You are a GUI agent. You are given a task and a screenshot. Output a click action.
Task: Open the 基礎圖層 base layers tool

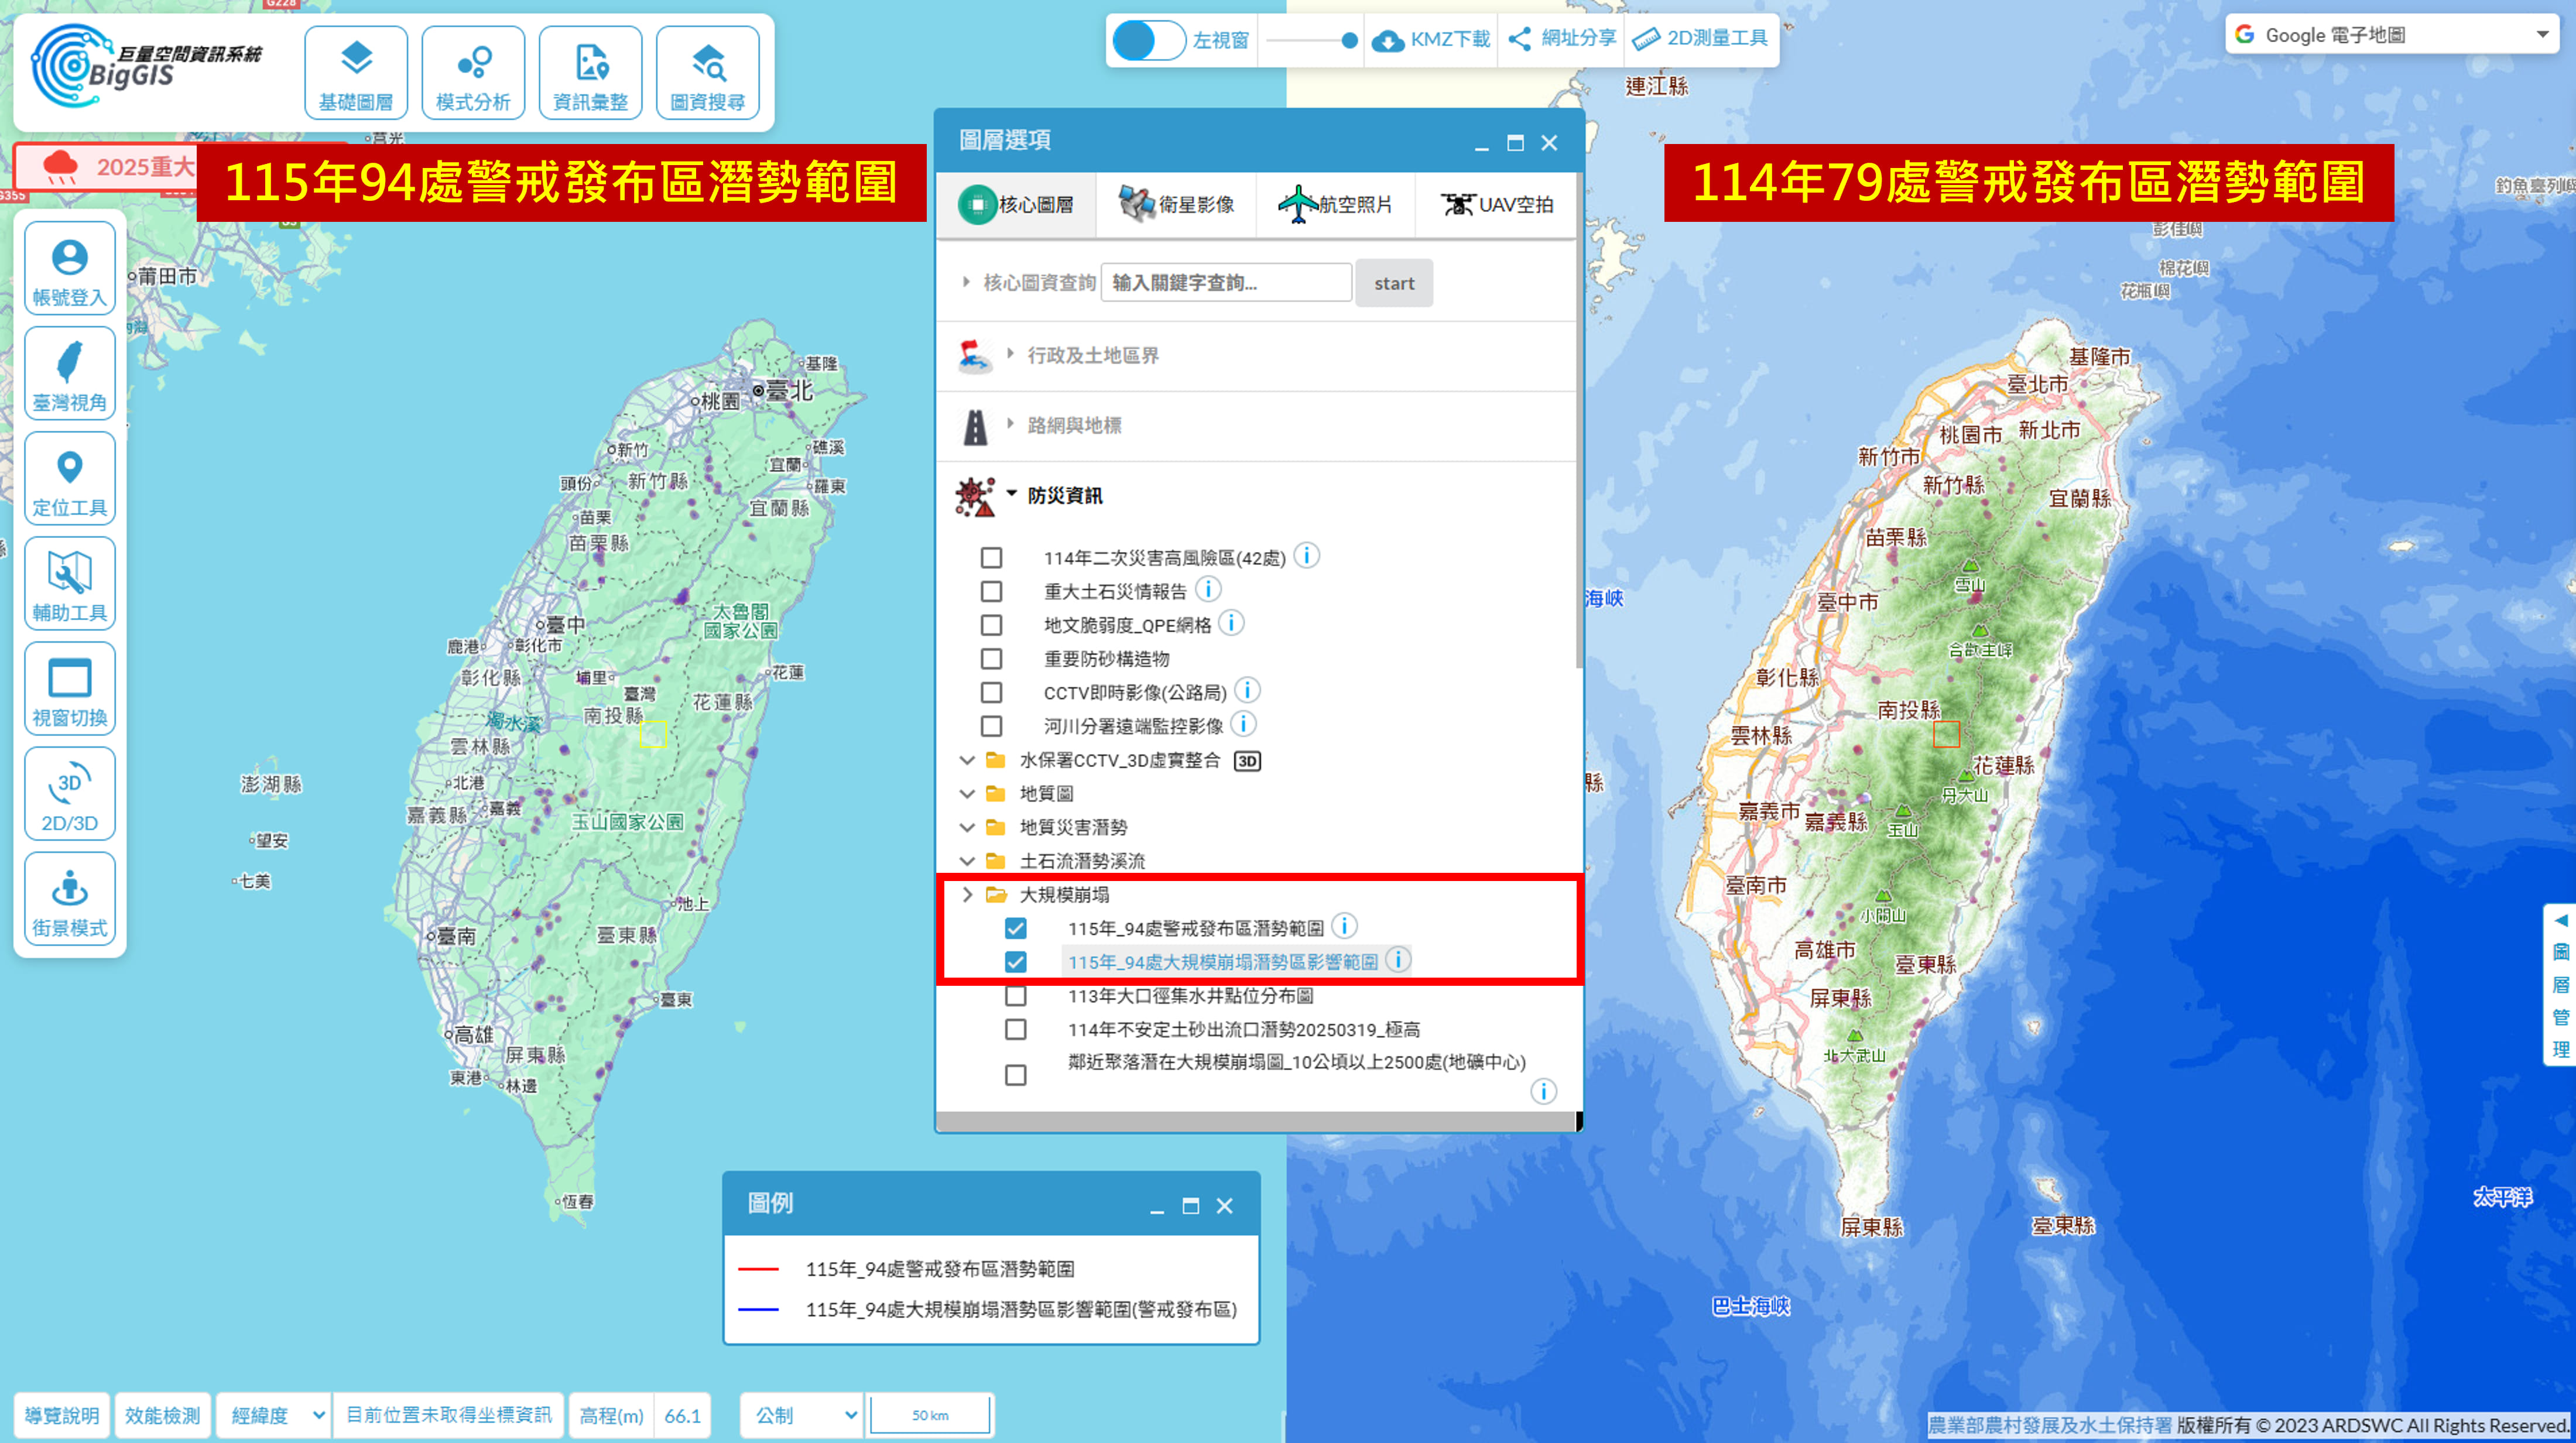pyautogui.click(x=355, y=73)
